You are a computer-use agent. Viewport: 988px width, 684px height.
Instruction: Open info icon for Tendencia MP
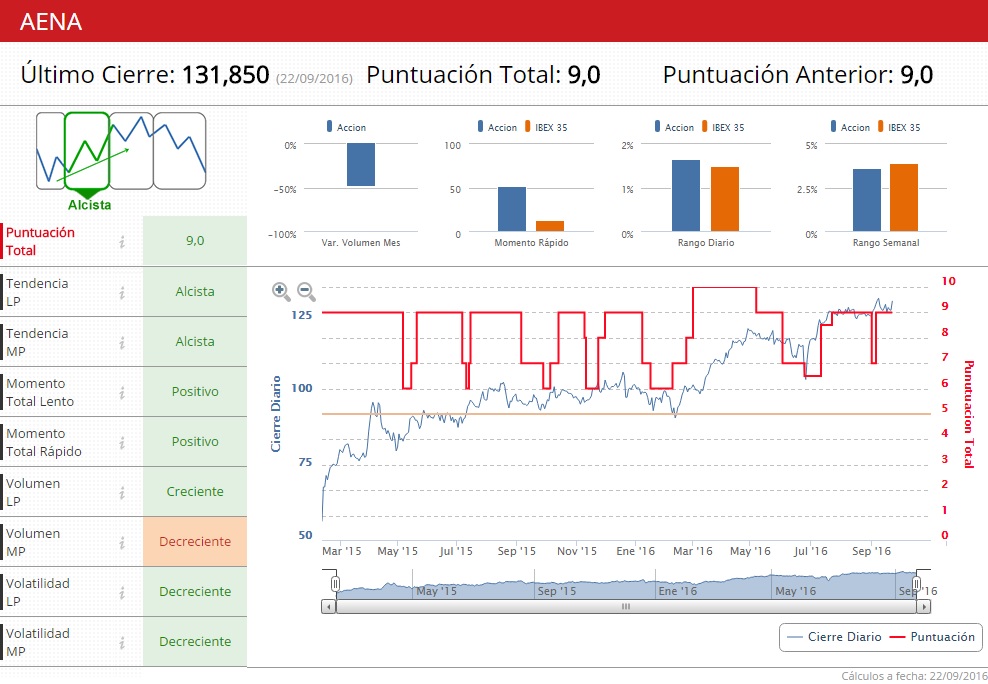tap(122, 342)
